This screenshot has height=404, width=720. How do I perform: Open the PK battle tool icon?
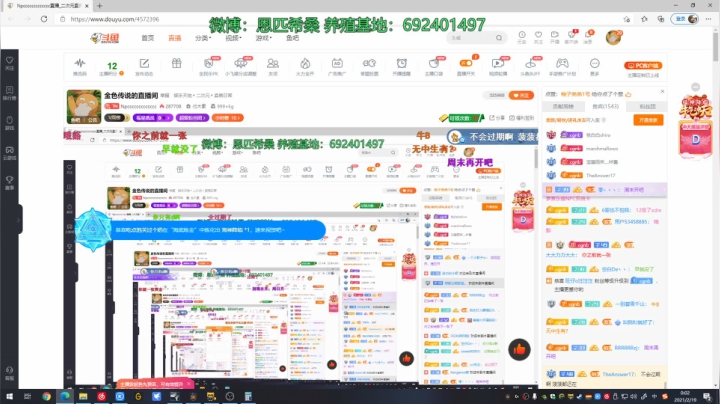[x=209, y=66]
